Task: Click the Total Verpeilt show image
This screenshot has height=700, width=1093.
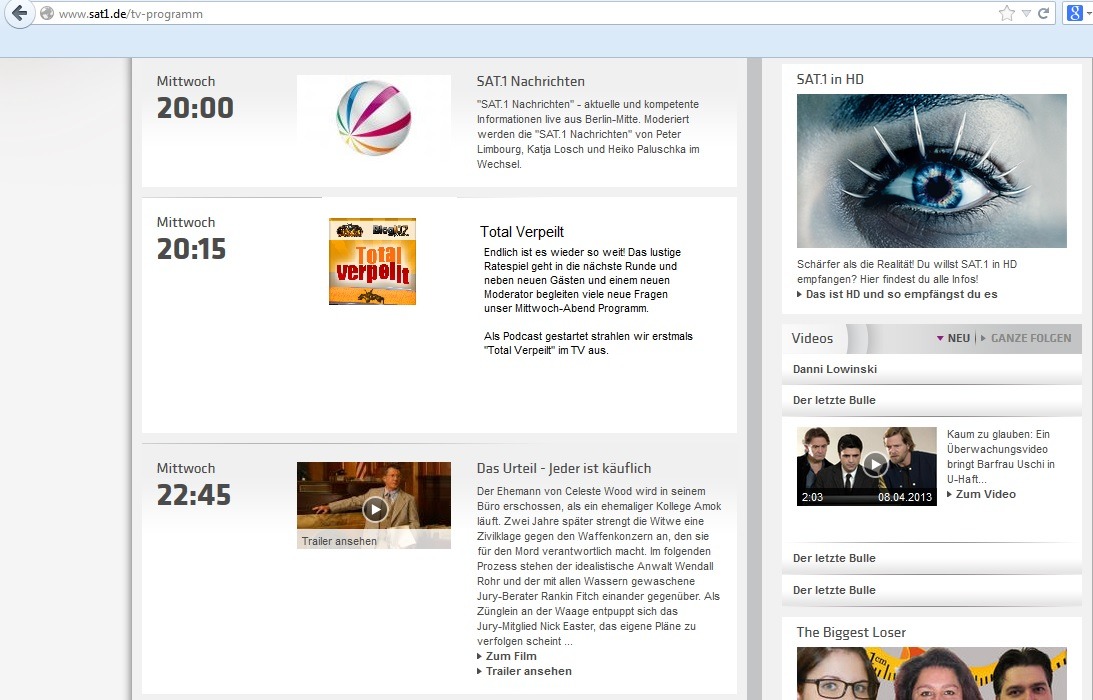Action: click(372, 261)
